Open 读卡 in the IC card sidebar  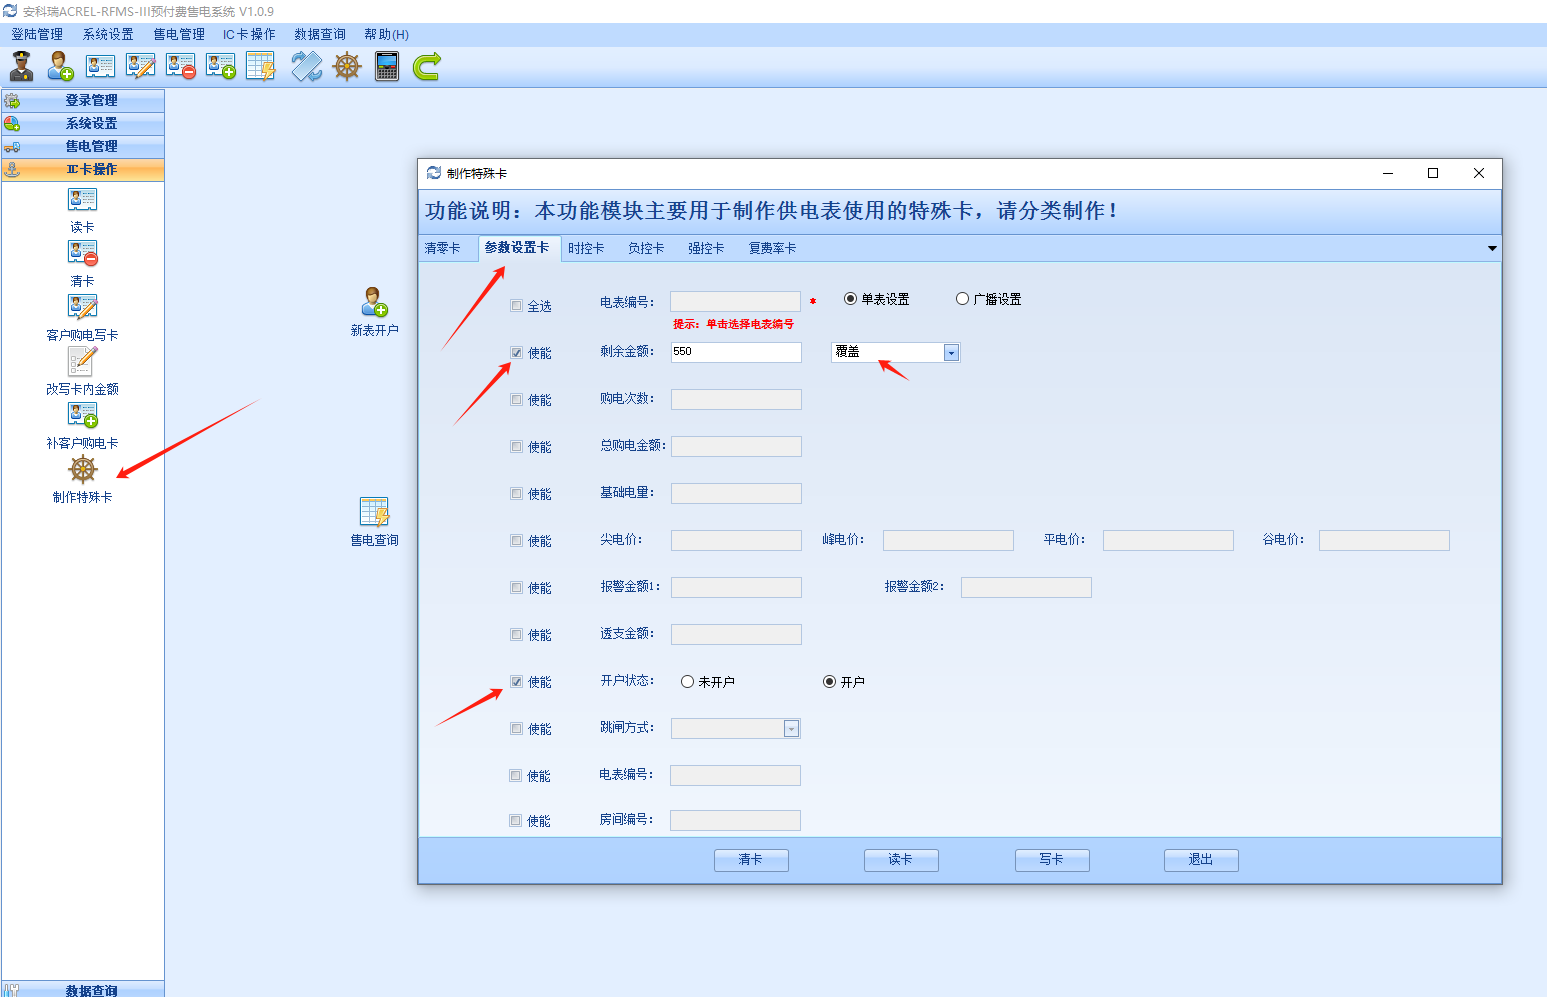(x=82, y=200)
